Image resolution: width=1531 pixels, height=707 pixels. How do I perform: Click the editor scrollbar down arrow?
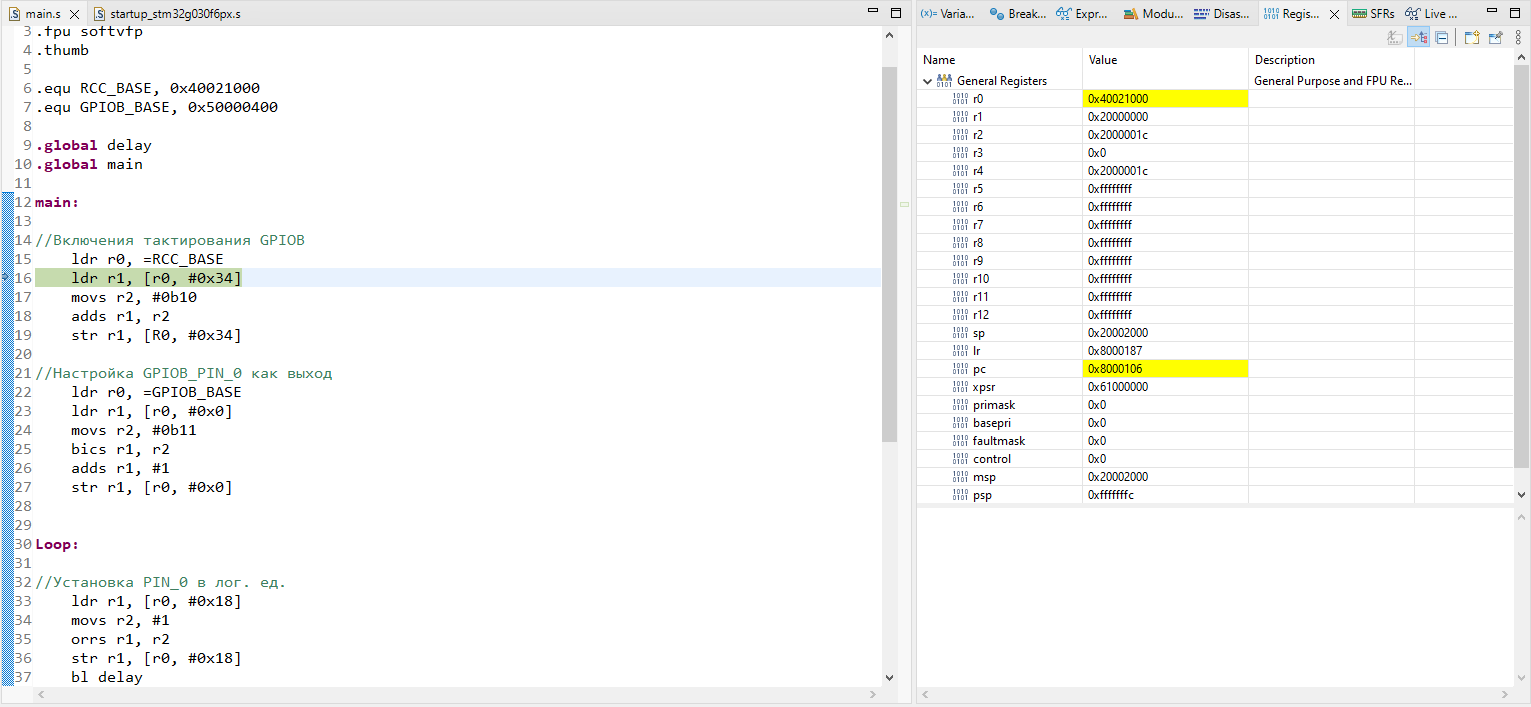tap(890, 677)
